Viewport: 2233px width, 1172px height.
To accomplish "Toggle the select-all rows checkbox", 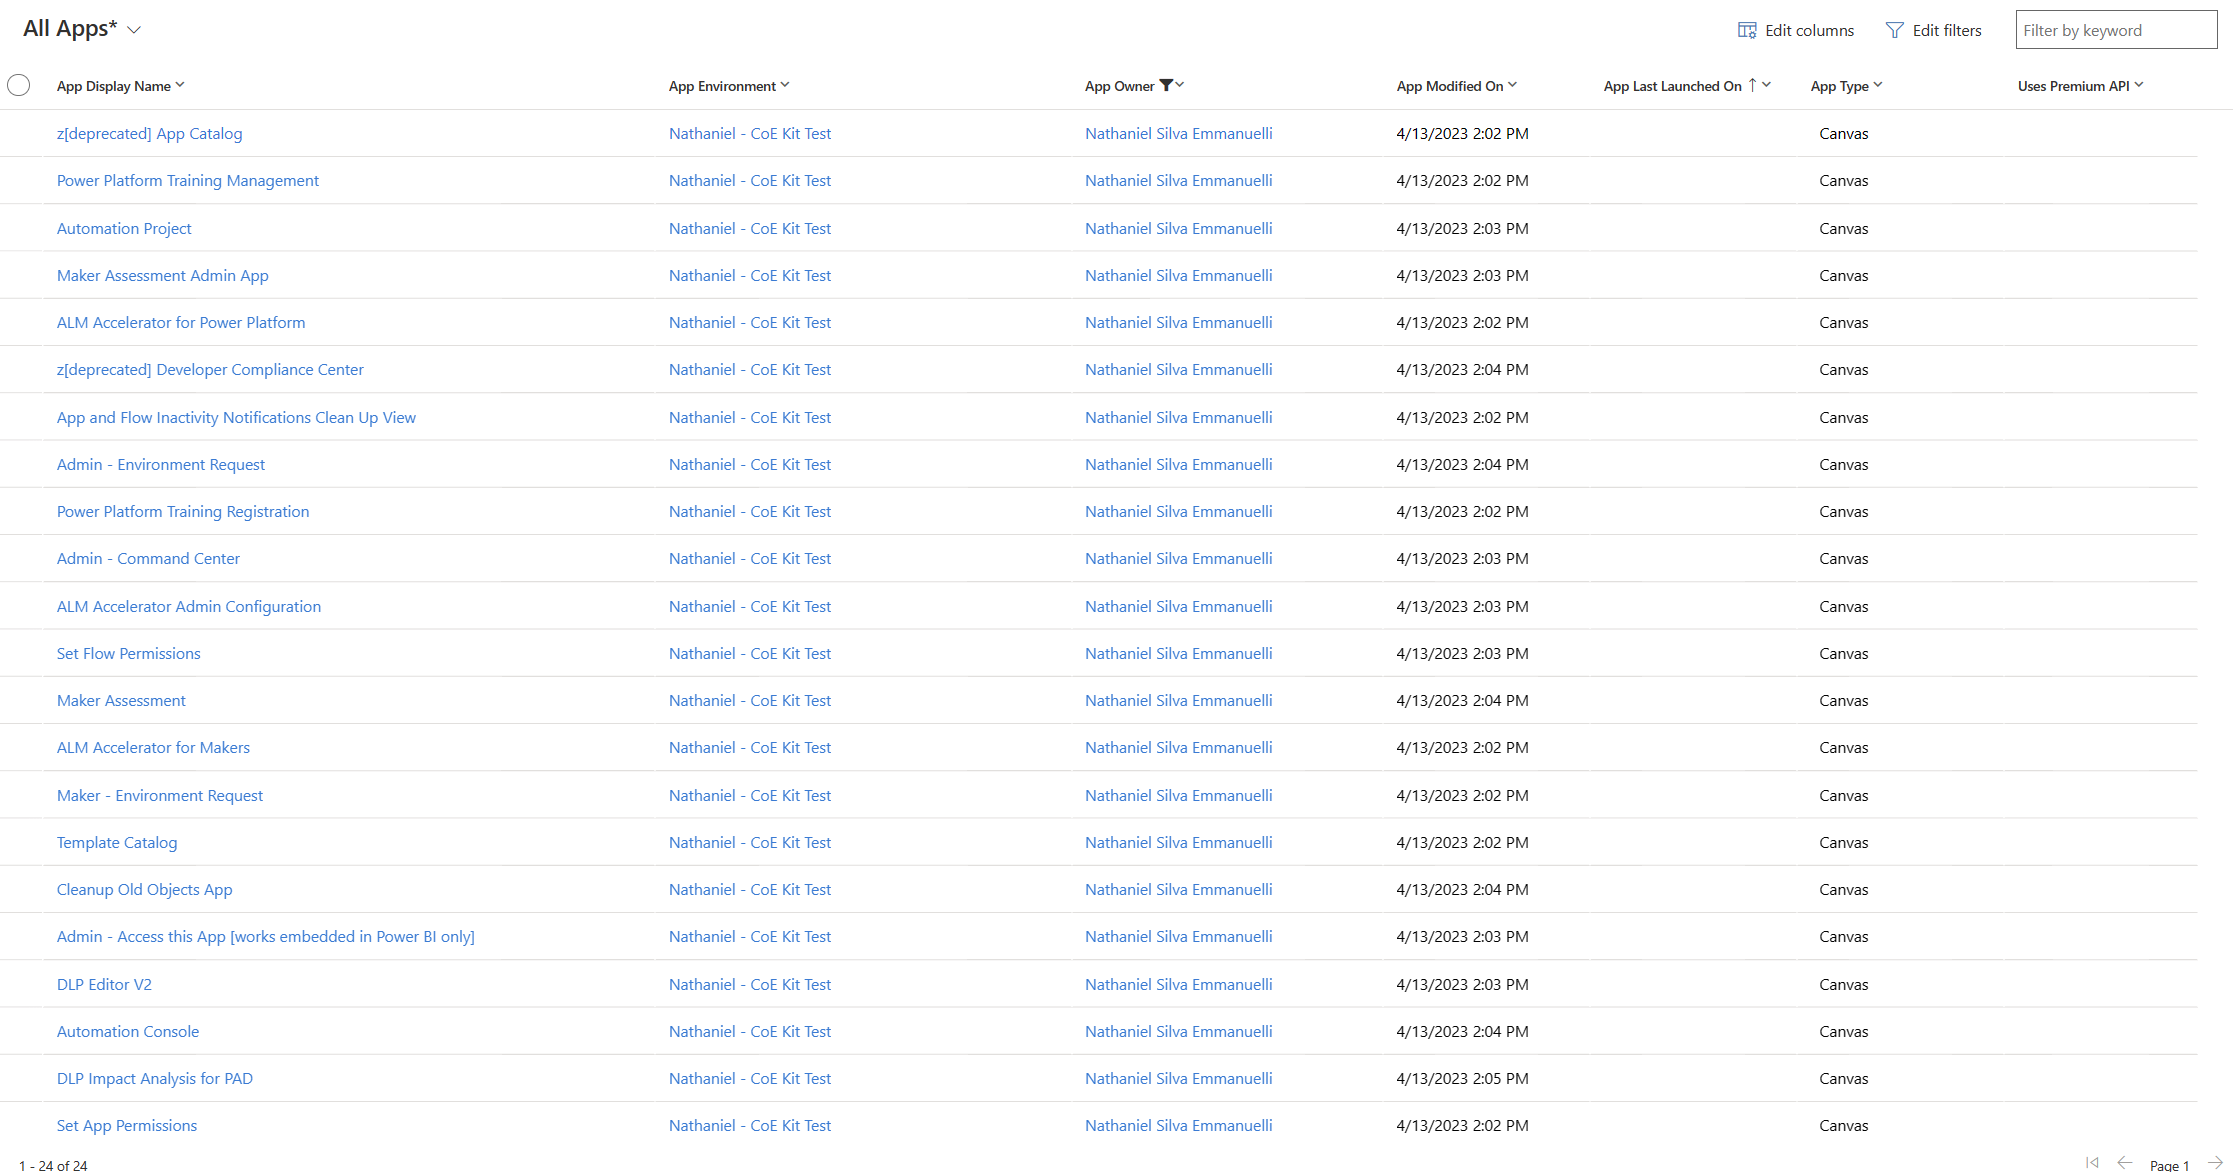I will click(18, 85).
